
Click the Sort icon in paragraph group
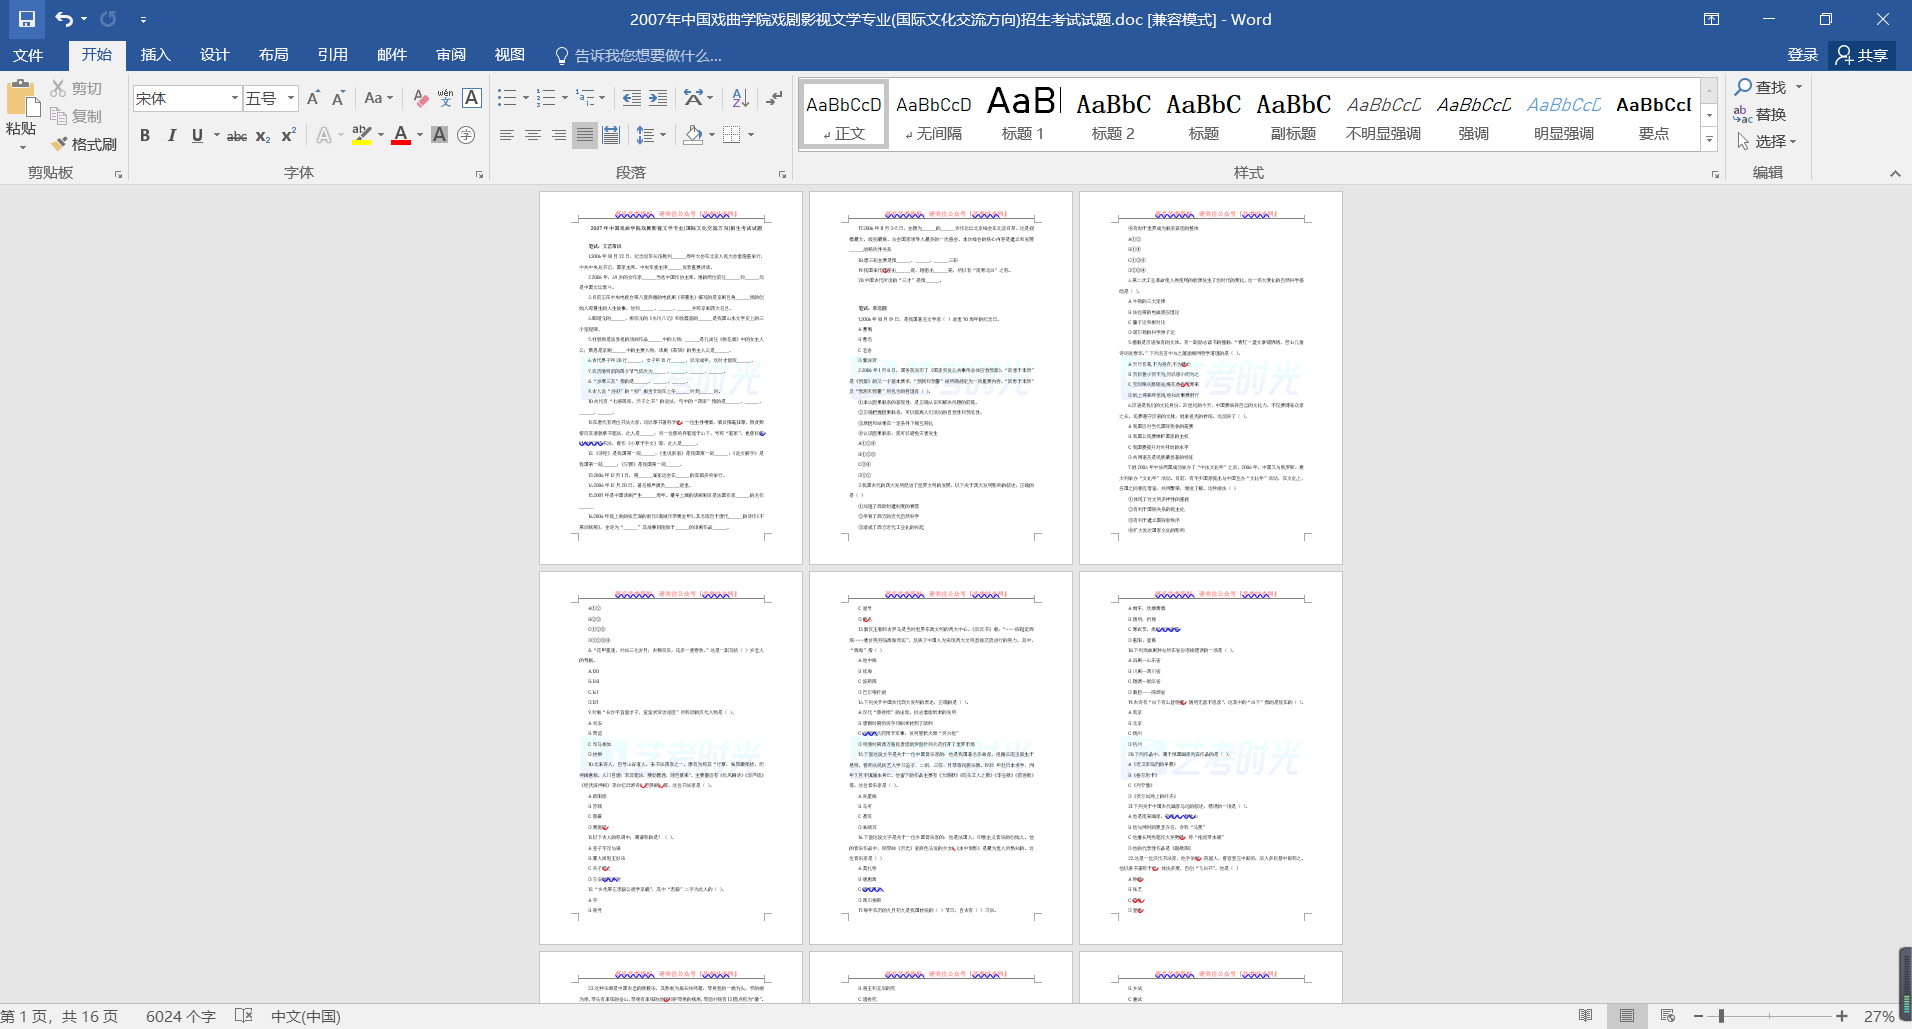click(x=740, y=98)
